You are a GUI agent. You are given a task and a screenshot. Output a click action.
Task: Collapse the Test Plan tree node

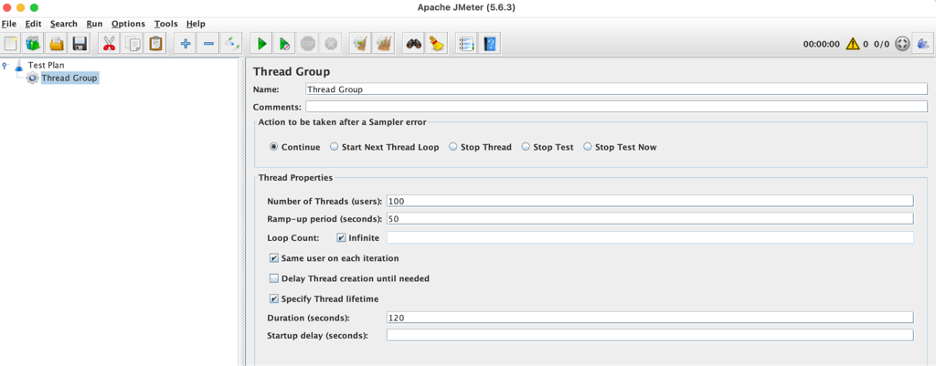5,65
